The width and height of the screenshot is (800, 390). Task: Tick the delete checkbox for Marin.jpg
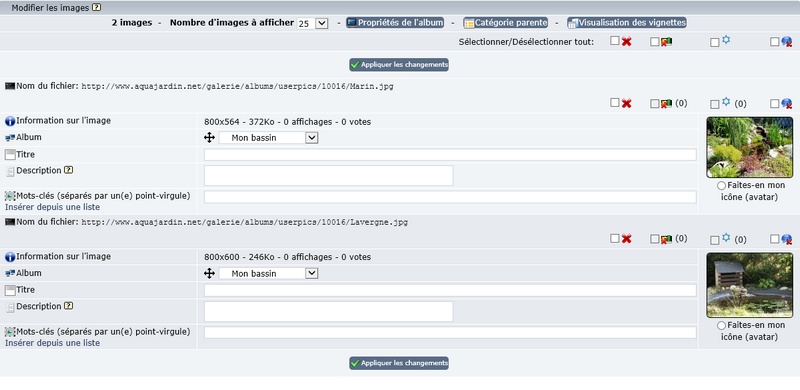615,103
